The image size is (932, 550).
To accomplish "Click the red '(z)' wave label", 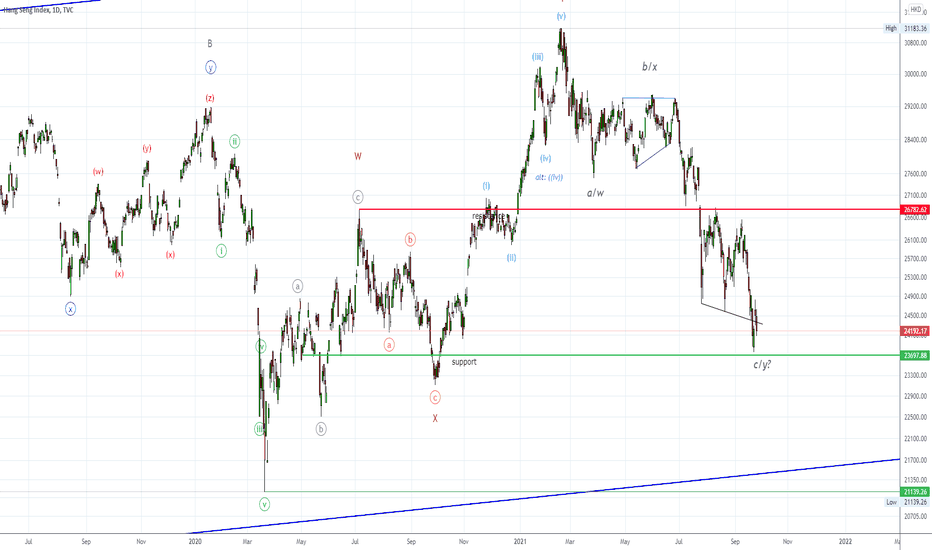I will (x=210, y=98).
